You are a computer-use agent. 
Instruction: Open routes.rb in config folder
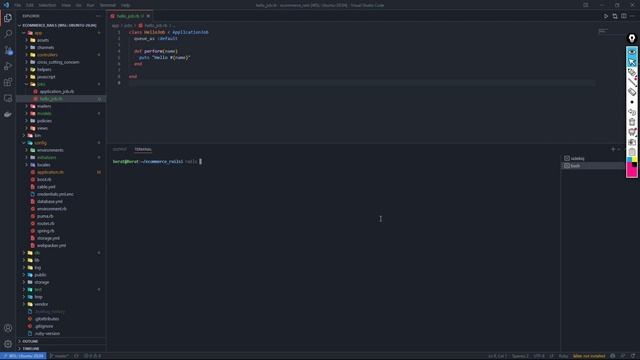pyautogui.click(x=45, y=224)
